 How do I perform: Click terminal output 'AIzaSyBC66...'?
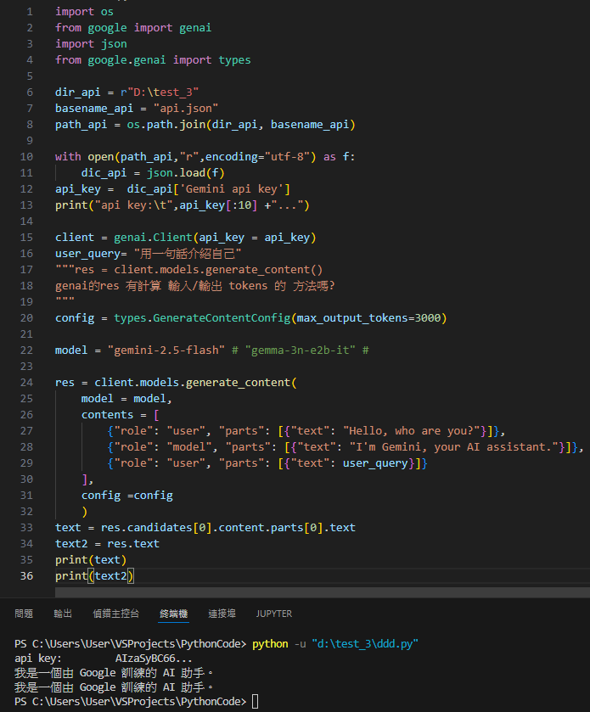(x=154, y=658)
